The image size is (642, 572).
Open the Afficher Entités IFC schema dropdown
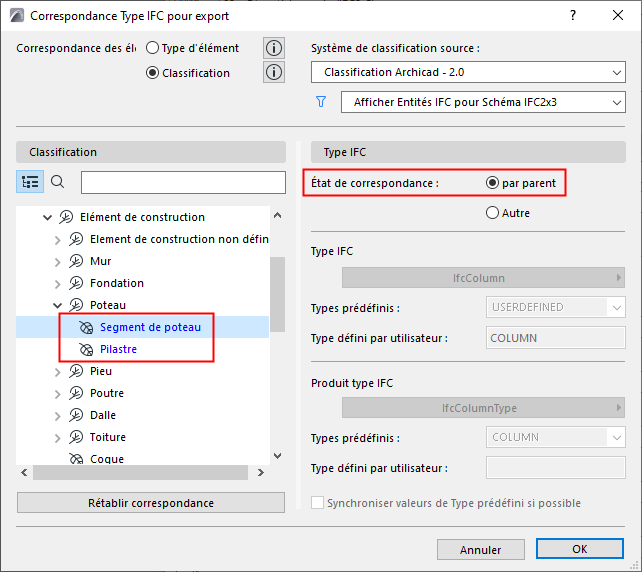click(482, 102)
